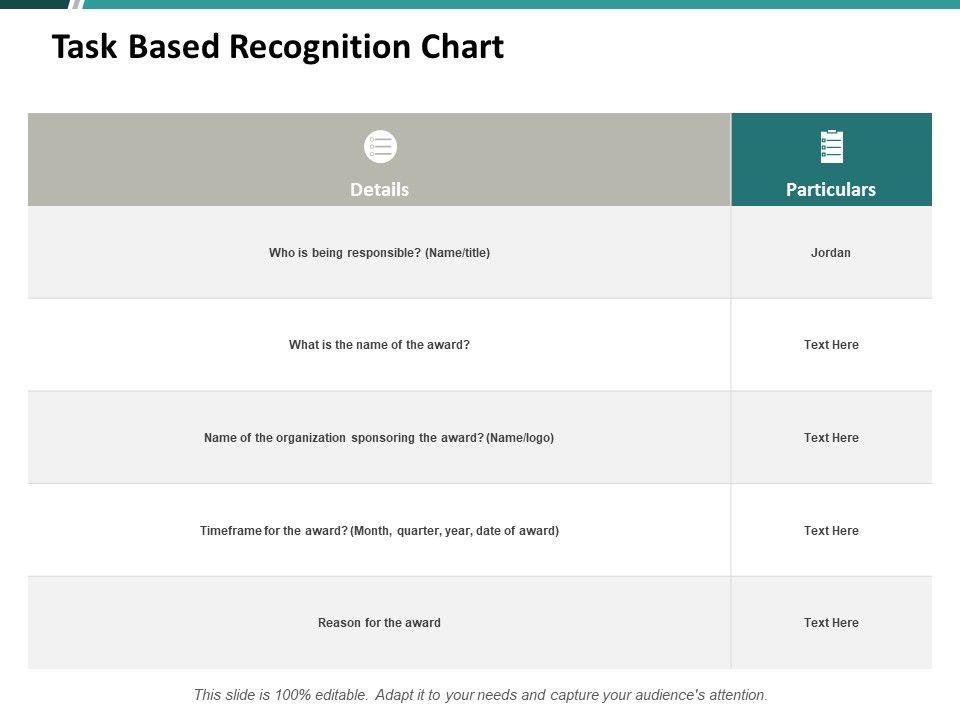
Task: Click 'Text Here' beside Reason for the award
Action: [x=831, y=623]
